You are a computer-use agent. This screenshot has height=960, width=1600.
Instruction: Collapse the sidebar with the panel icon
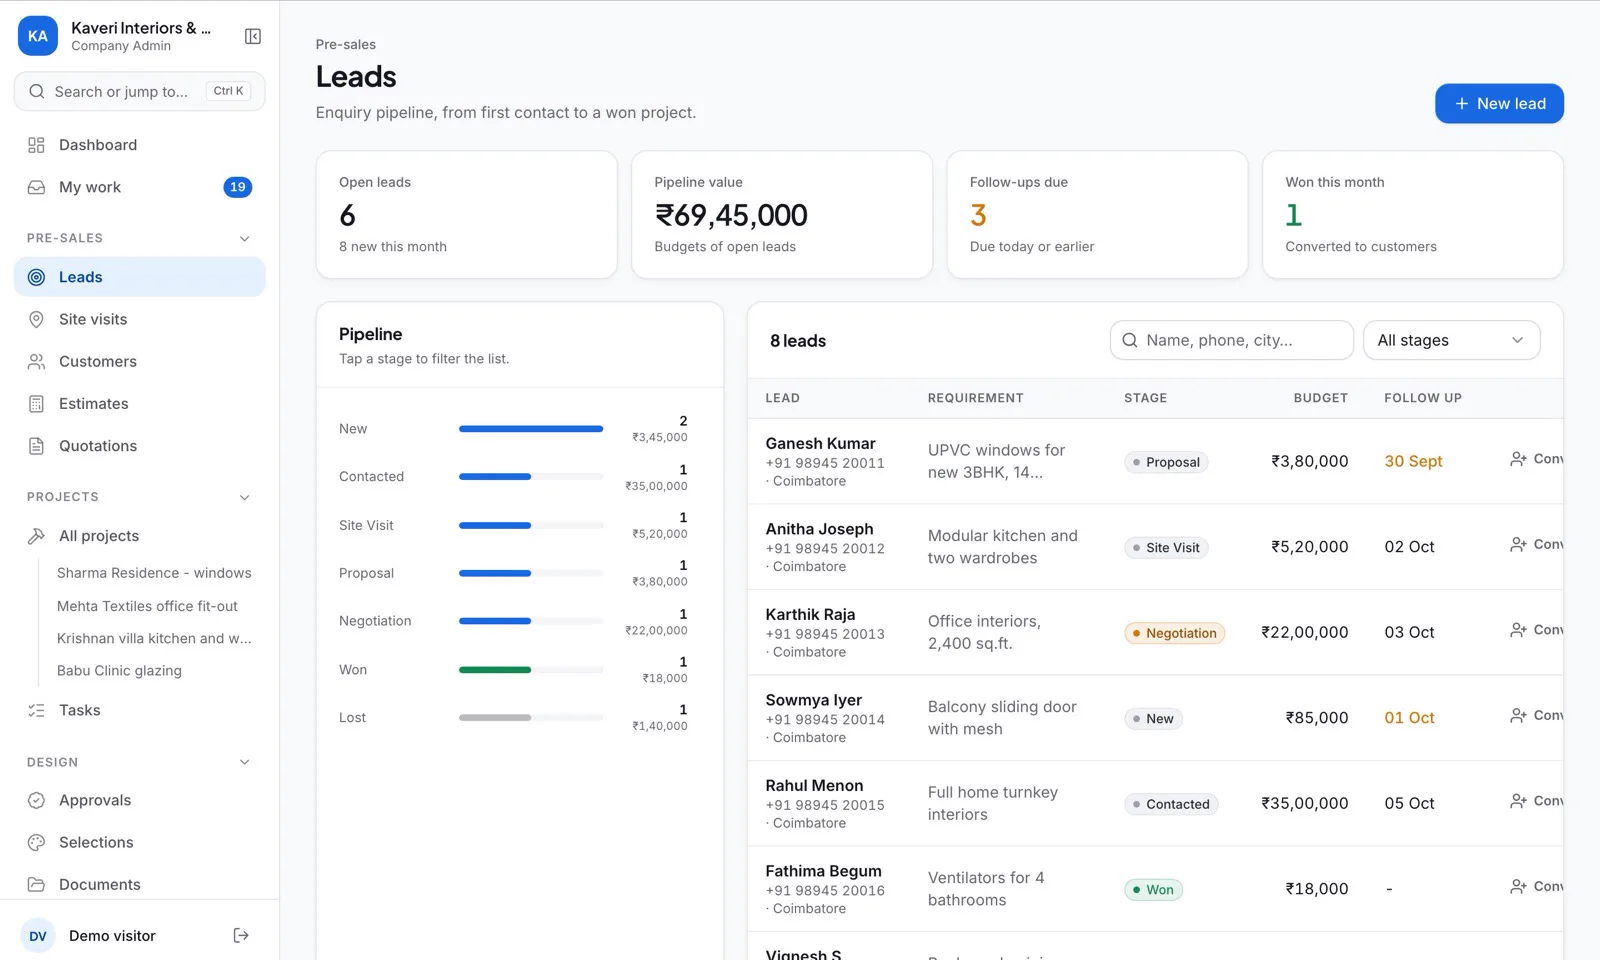coord(253,36)
